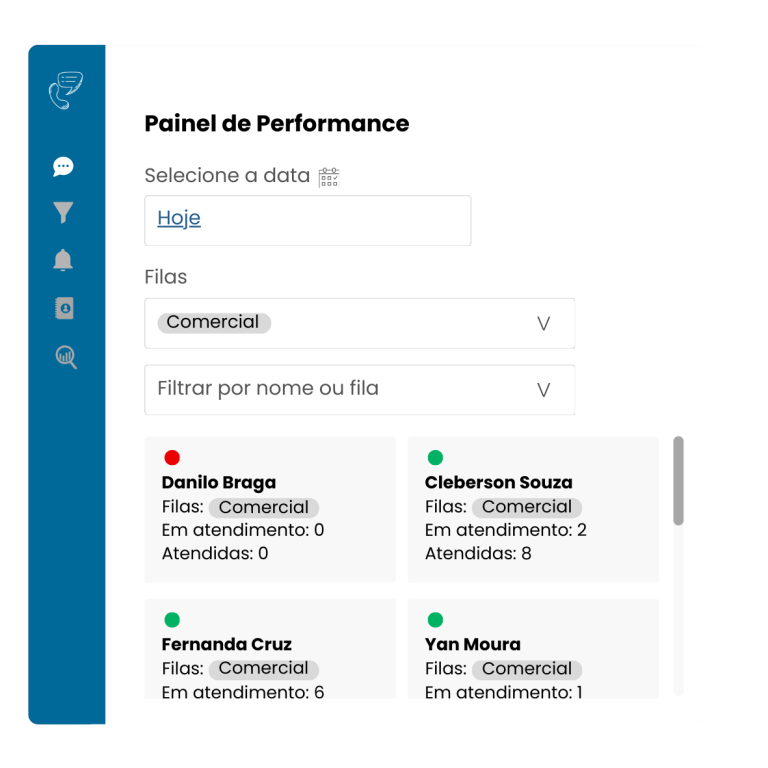768x768 pixels.
Task: Open the notifications bell icon
Action: [63, 261]
